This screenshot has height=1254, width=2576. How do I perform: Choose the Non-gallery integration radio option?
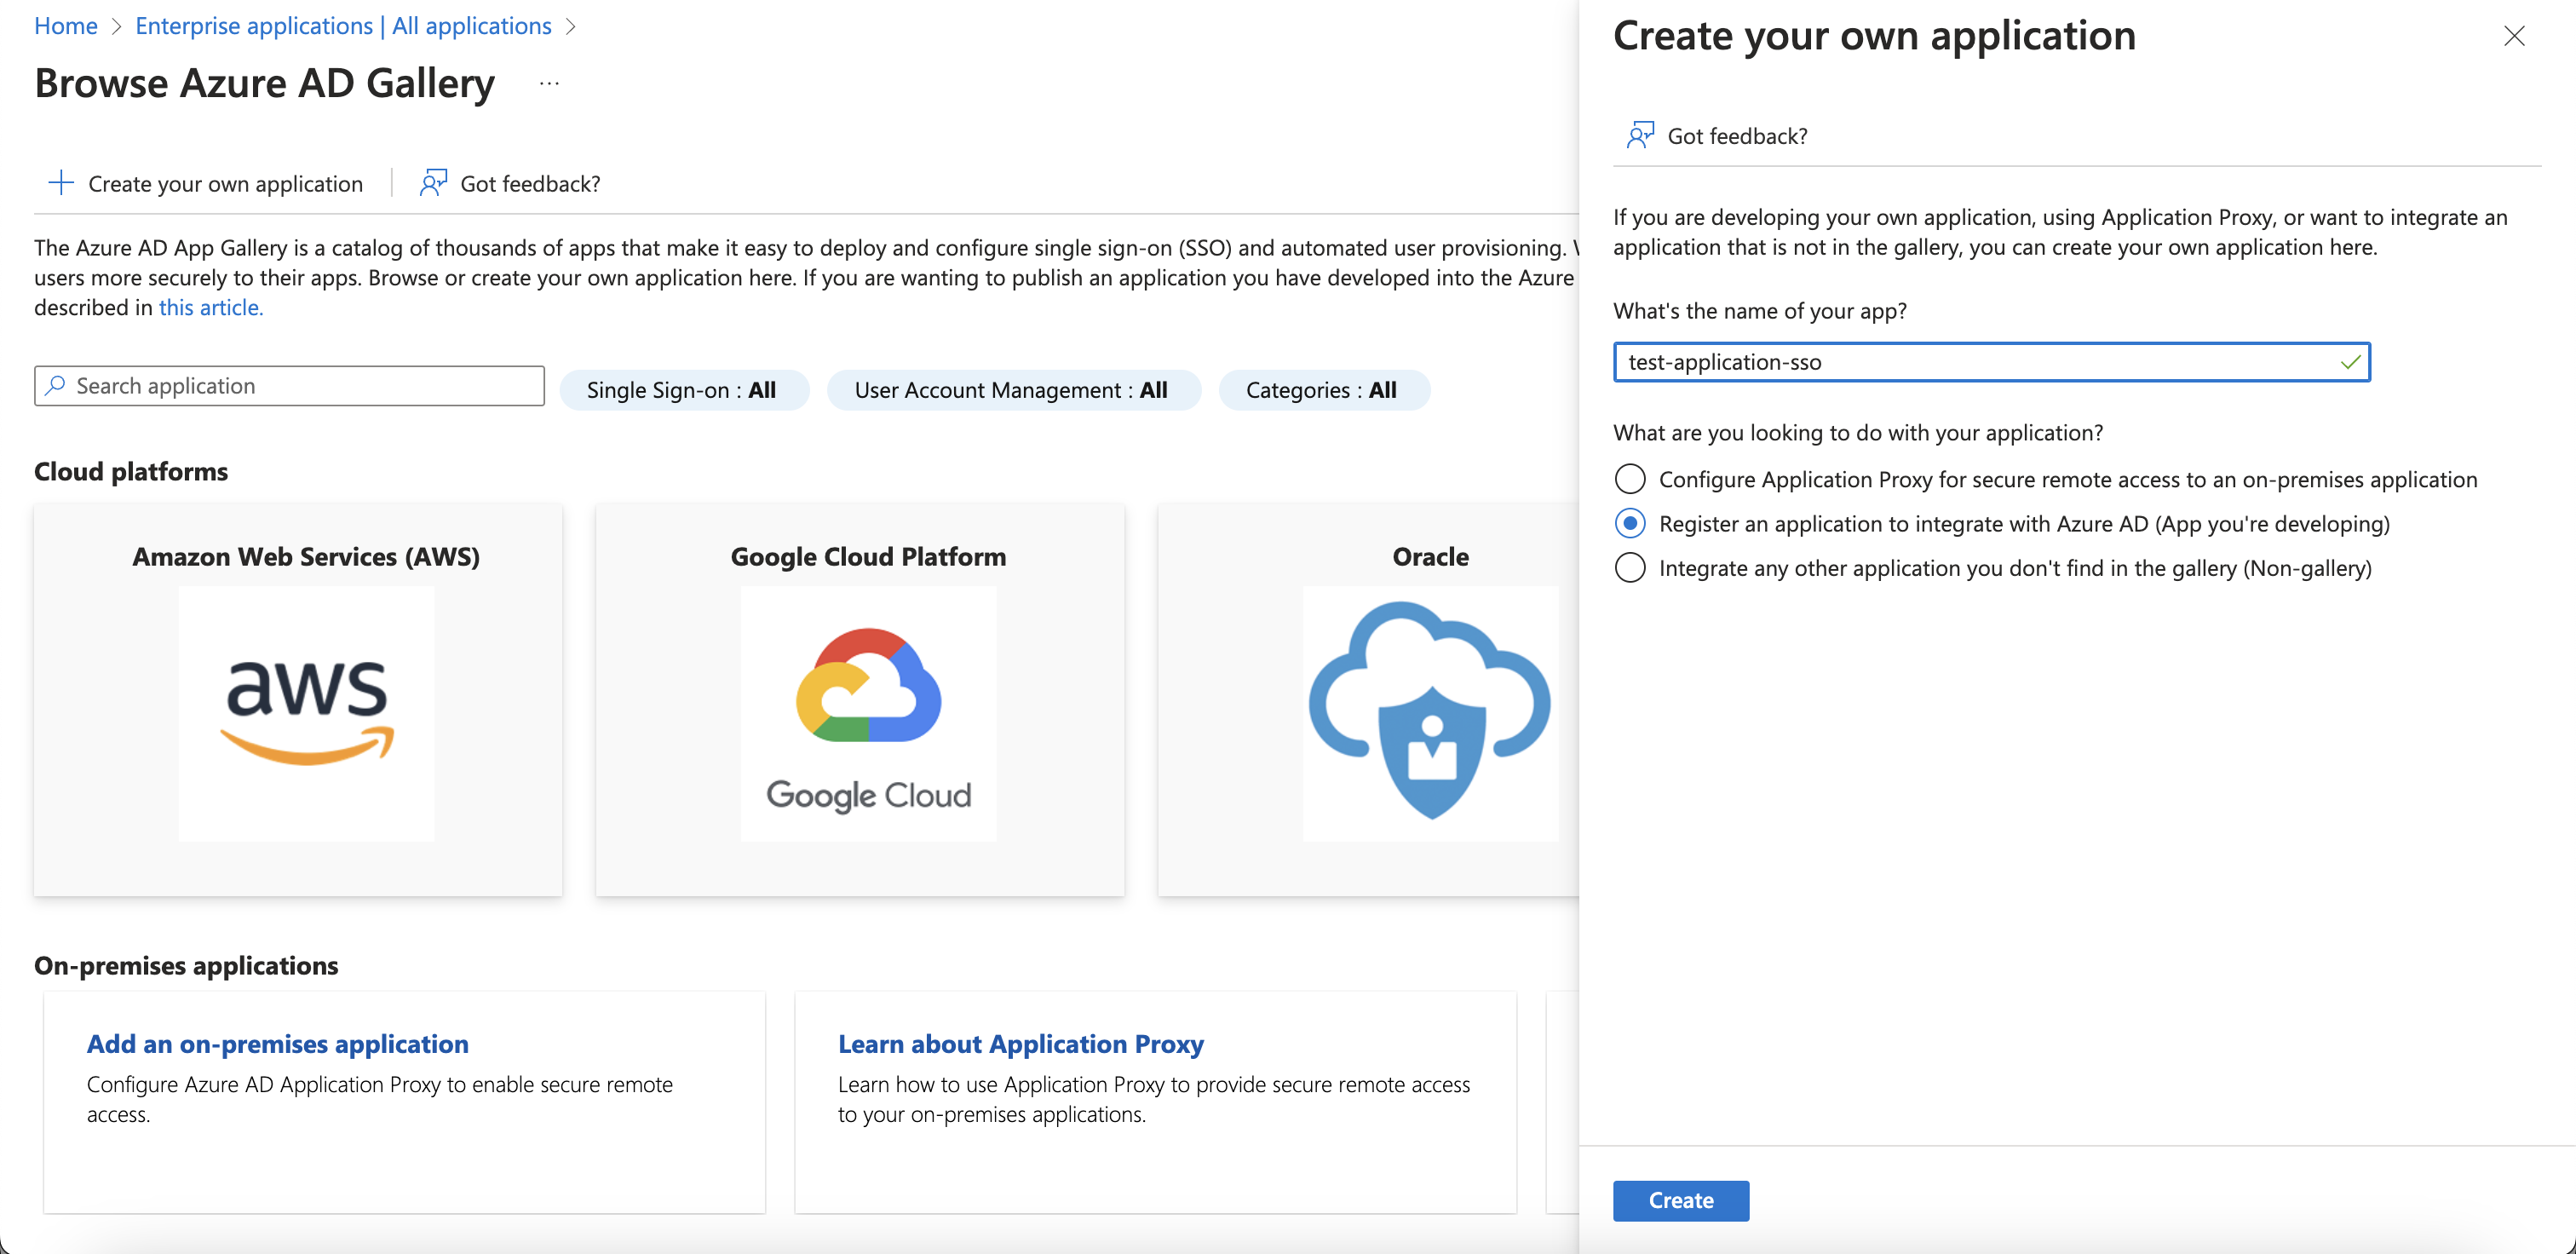point(1630,567)
